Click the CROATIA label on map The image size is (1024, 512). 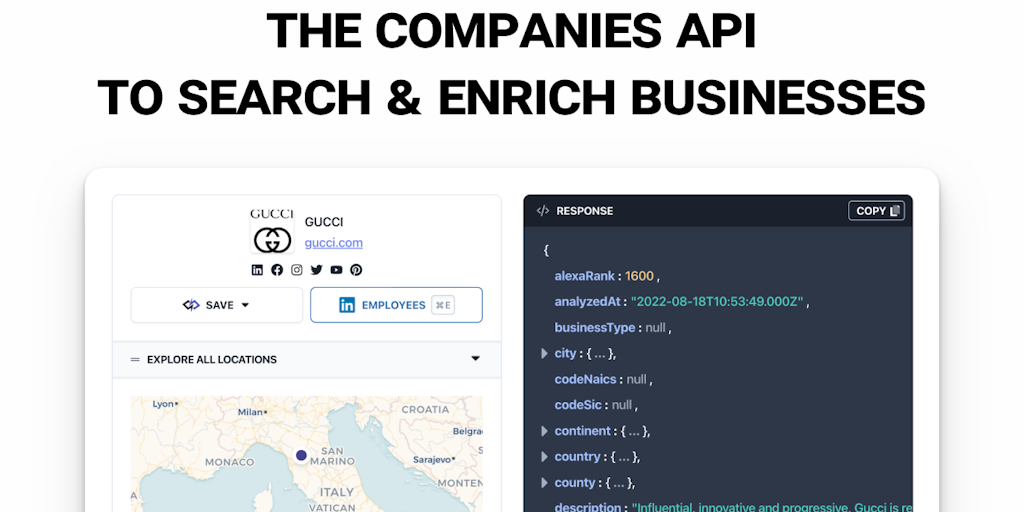(x=425, y=410)
